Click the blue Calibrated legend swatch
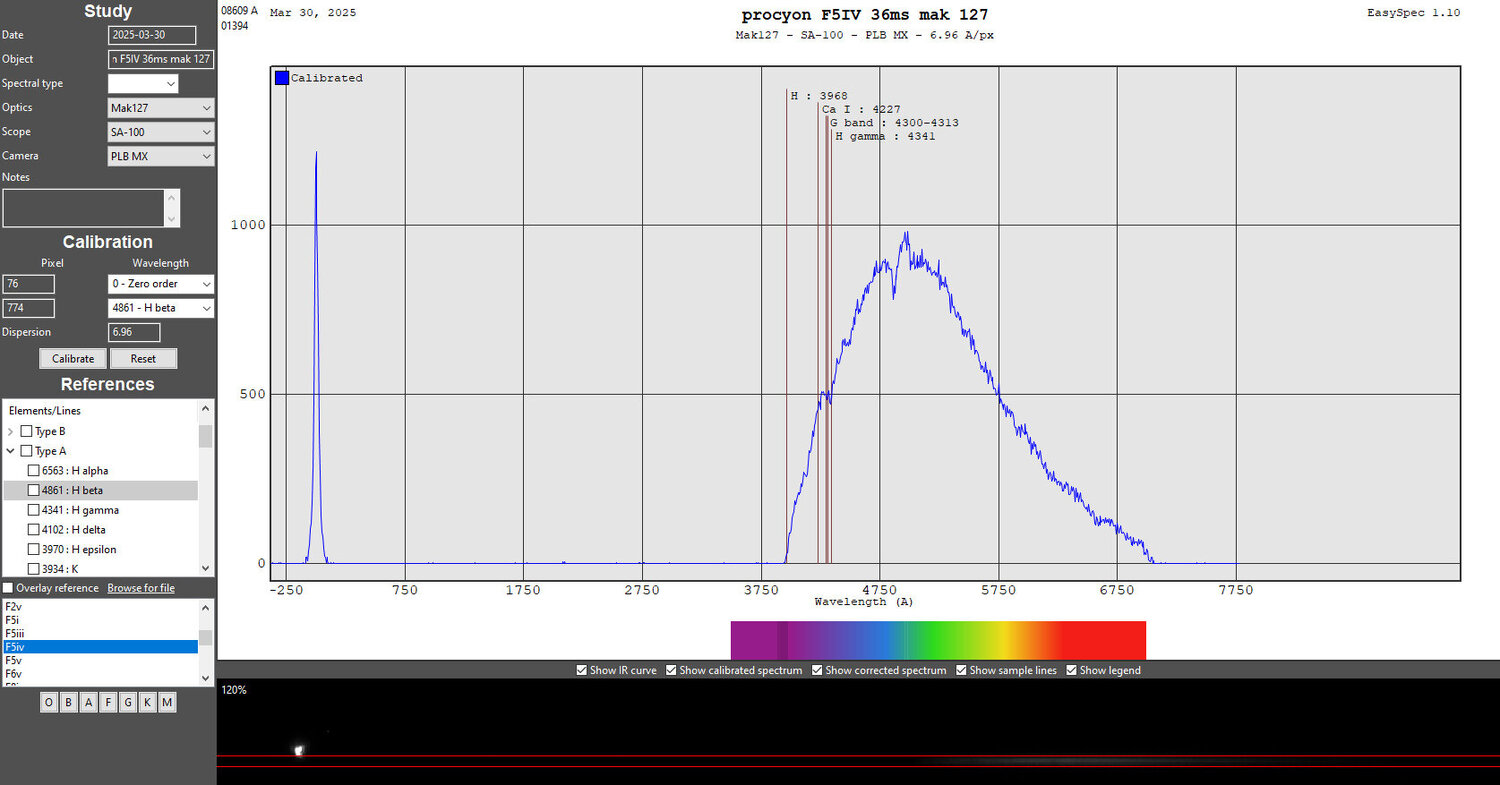 click(x=282, y=78)
